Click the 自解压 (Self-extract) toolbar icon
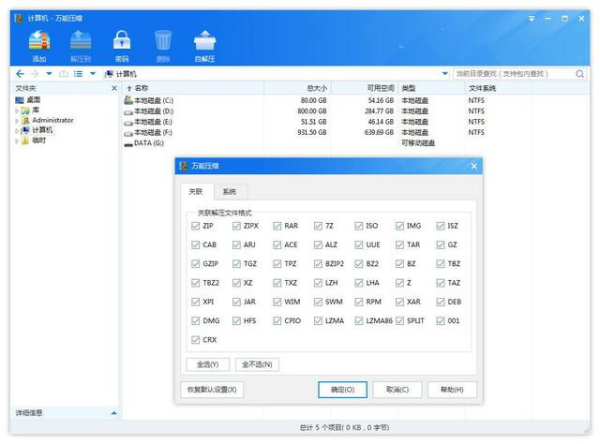 [x=205, y=40]
